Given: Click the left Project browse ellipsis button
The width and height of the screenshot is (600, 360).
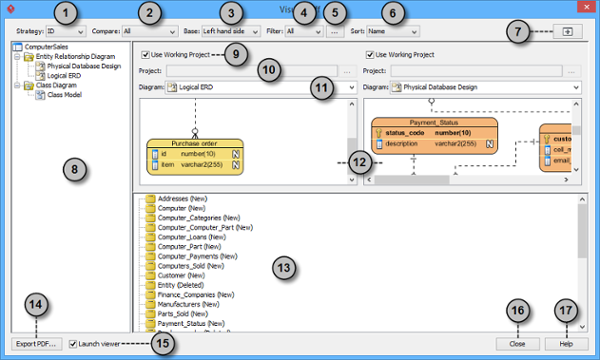Looking at the screenshot, I should 347,72.
